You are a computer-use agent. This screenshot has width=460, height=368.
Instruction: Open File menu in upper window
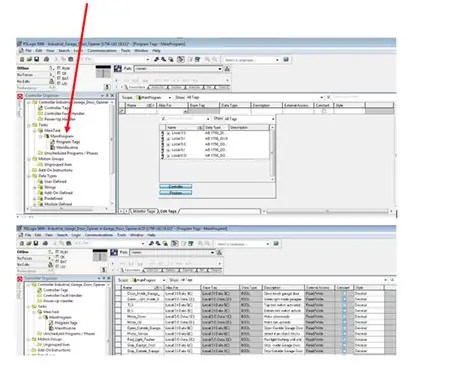[x=29, y=51]
